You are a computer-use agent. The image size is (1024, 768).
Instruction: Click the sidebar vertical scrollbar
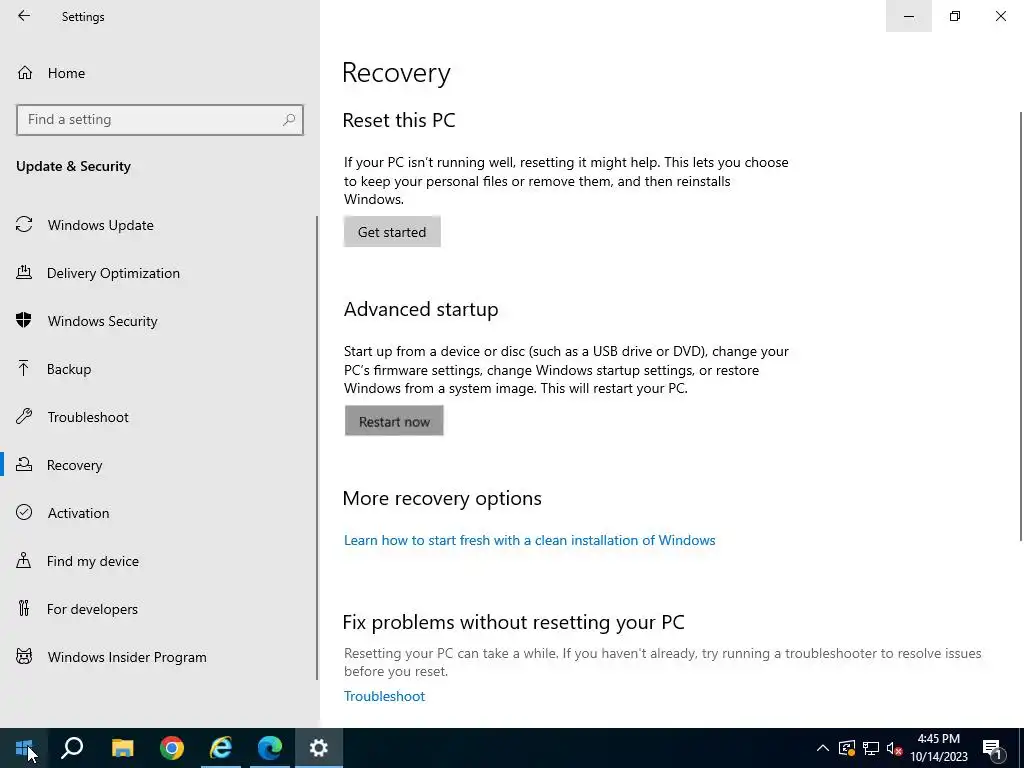pos(317,447)
